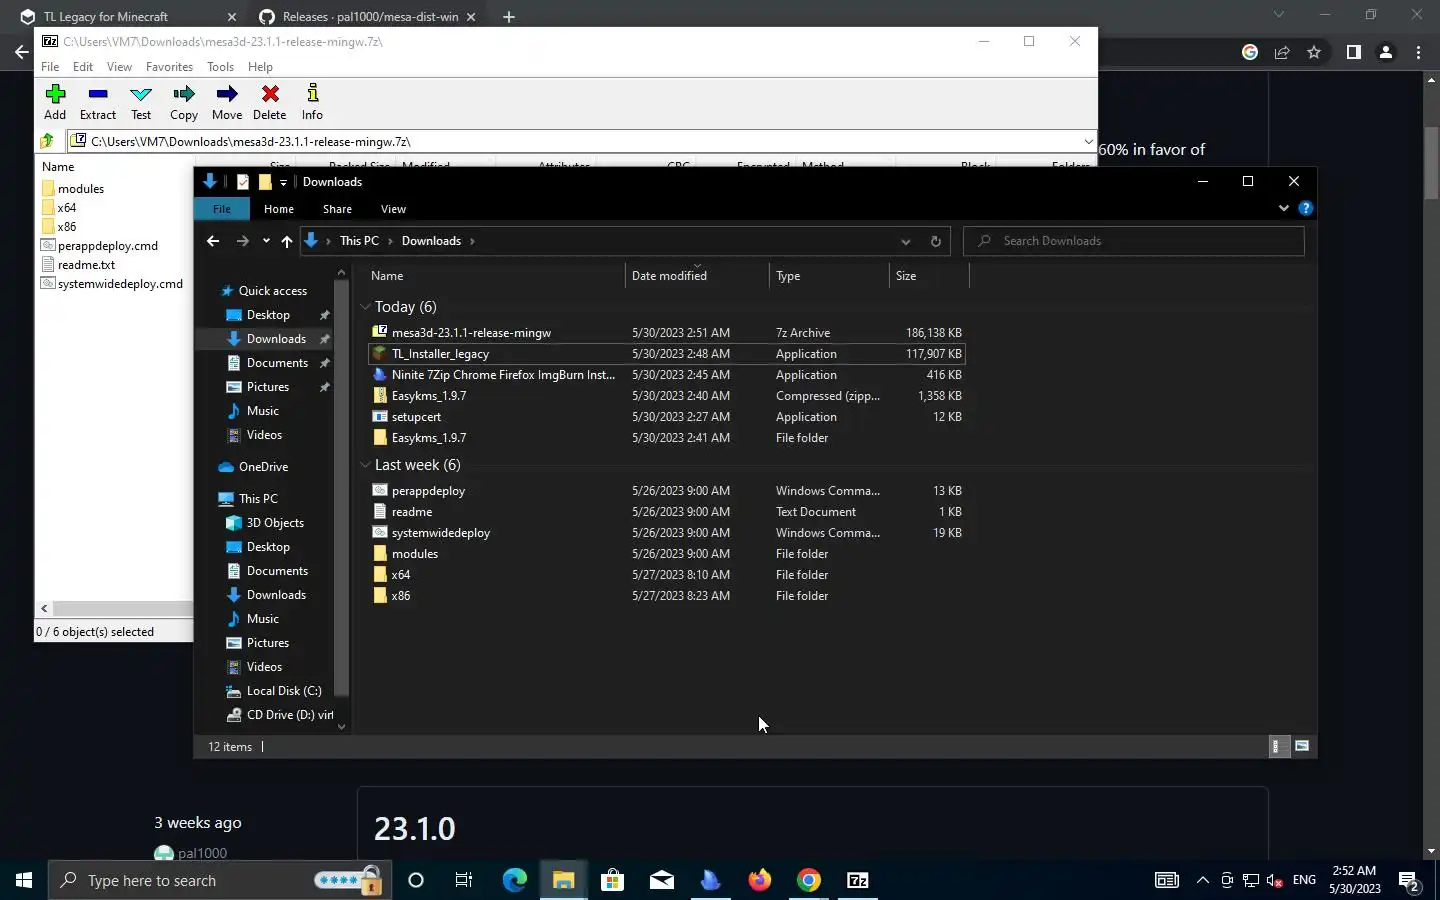Screen dimensions: 1440x900
Task: Go up to parent folder in Explorer
Action: click(x=287, y=241)
